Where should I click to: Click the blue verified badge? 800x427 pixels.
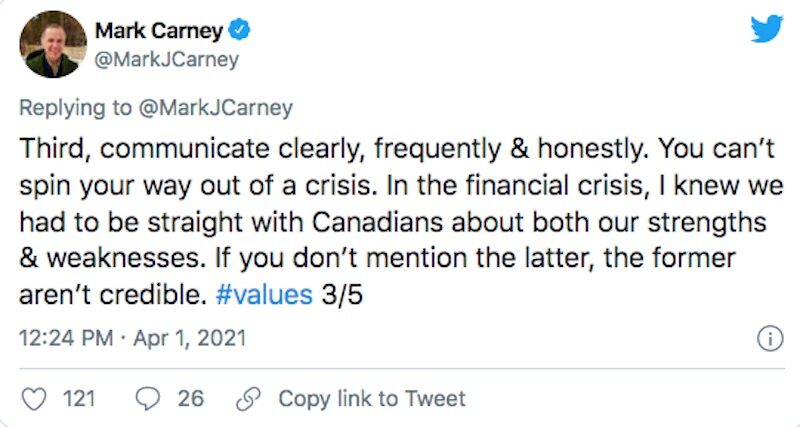239,31
